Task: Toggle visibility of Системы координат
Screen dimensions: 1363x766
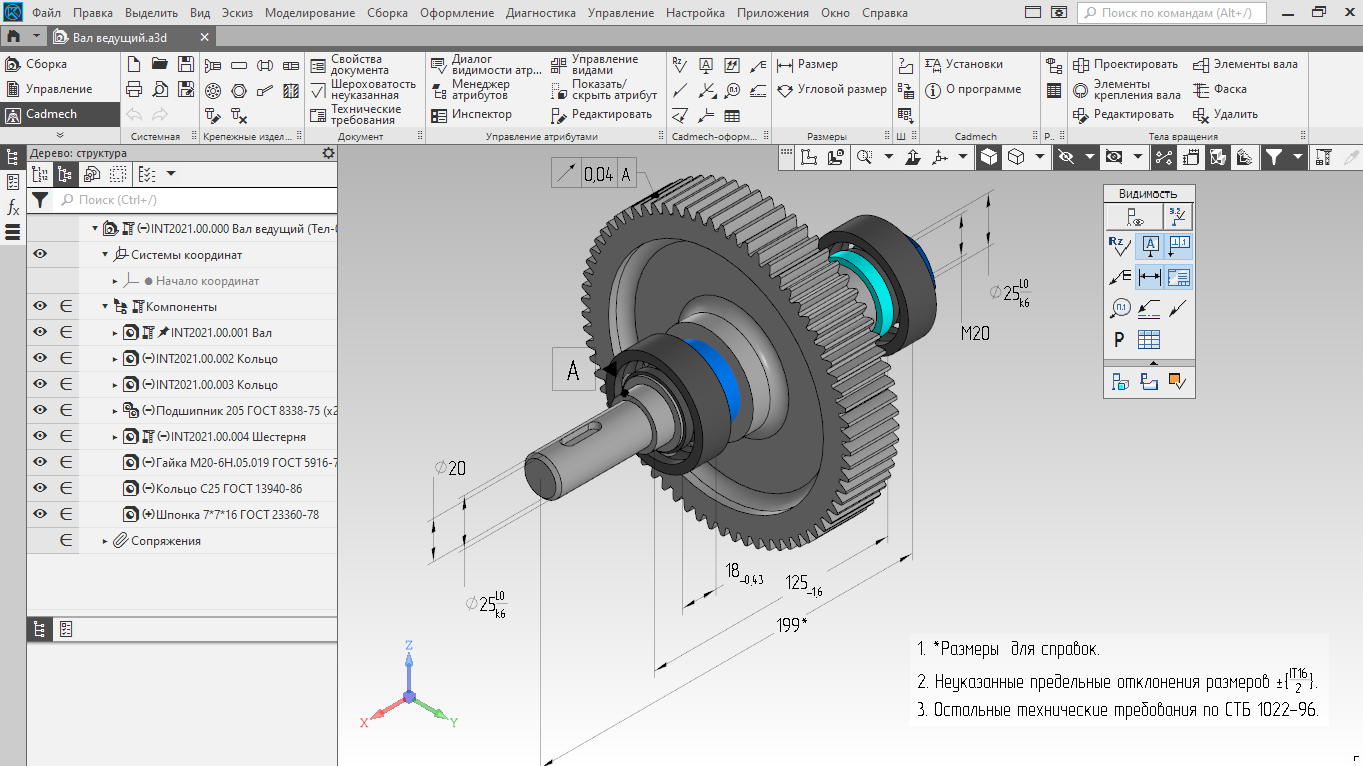Action: coord(40,254)
